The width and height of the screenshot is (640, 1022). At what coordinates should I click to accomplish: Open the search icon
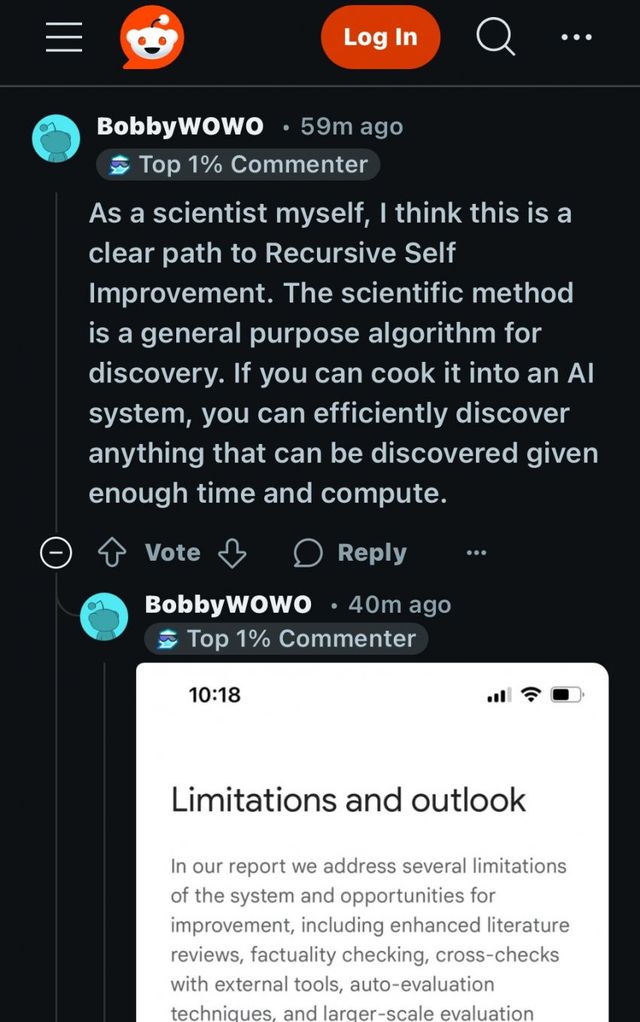point(494,36)
